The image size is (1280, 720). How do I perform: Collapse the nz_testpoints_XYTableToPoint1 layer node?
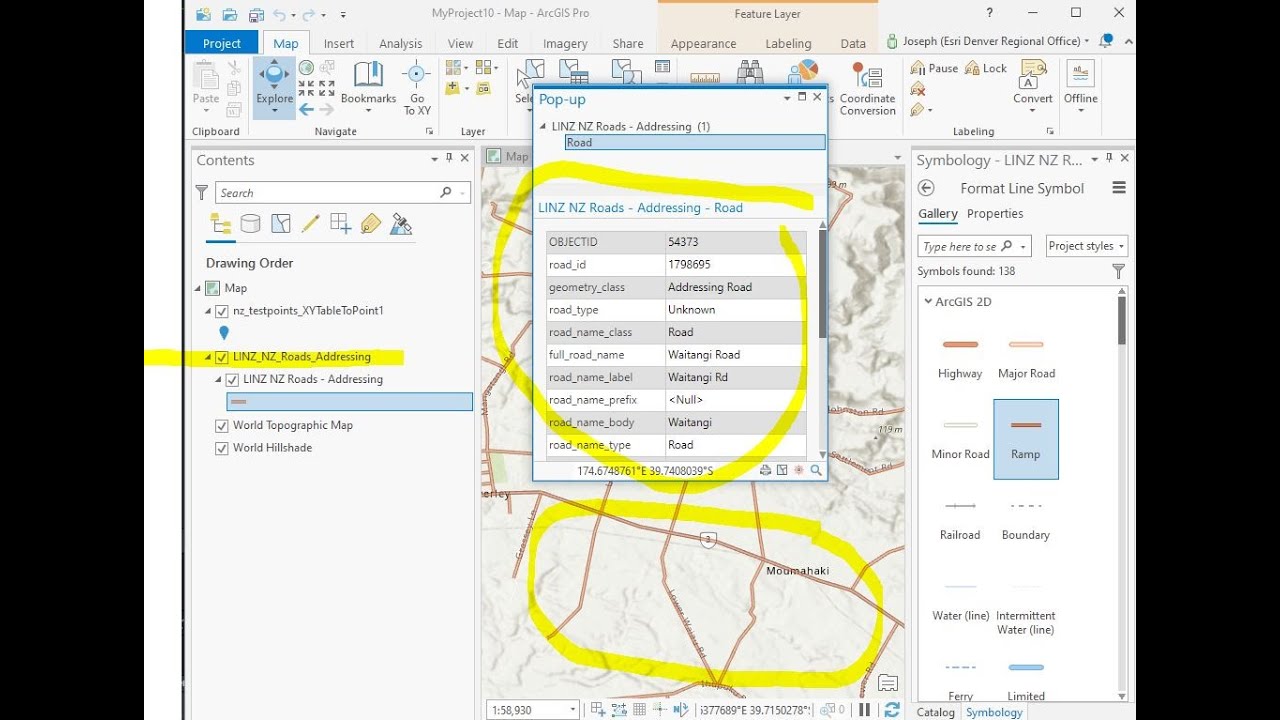[x=209, y=311]
